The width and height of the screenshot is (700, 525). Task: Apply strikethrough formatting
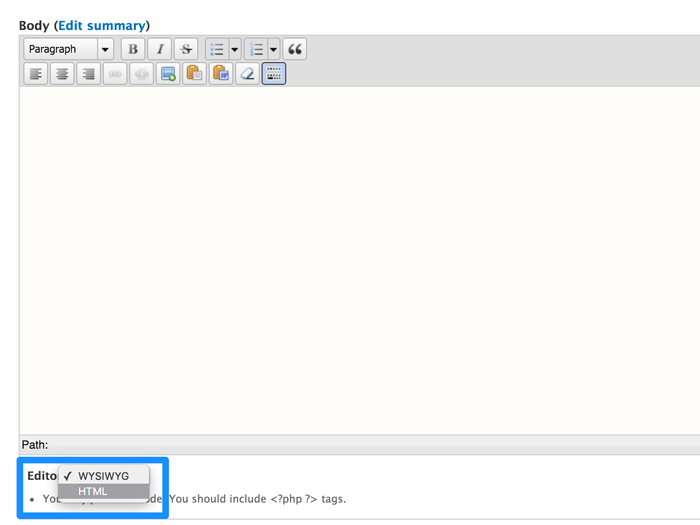pyautogui.click(x=186, y=49)
